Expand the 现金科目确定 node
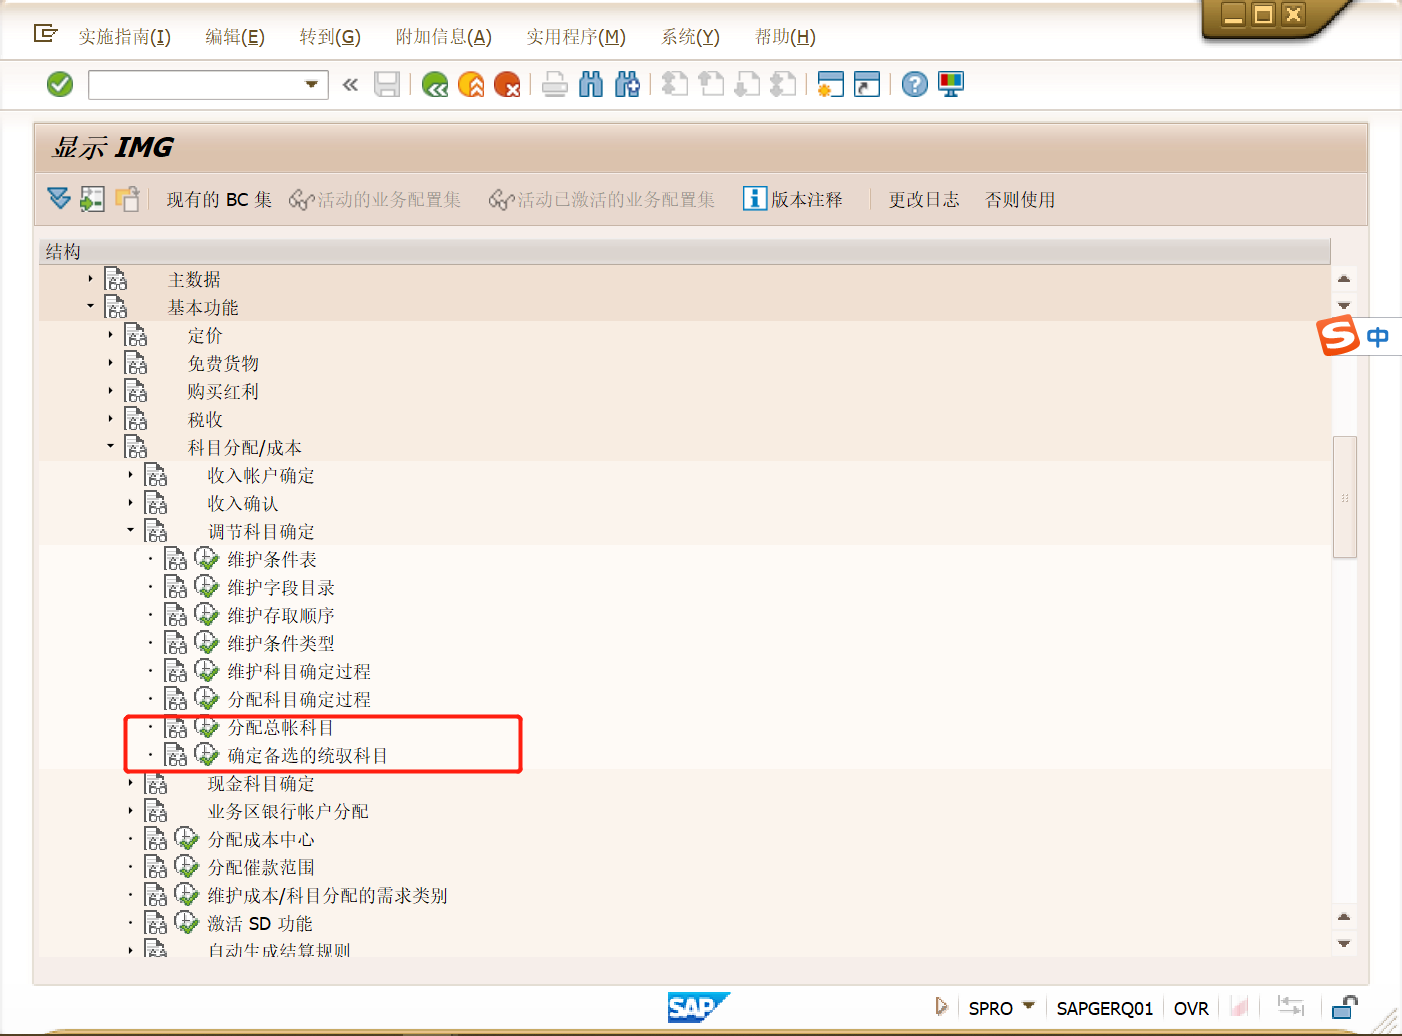The image size is (1402, 1036). (130, 783)
